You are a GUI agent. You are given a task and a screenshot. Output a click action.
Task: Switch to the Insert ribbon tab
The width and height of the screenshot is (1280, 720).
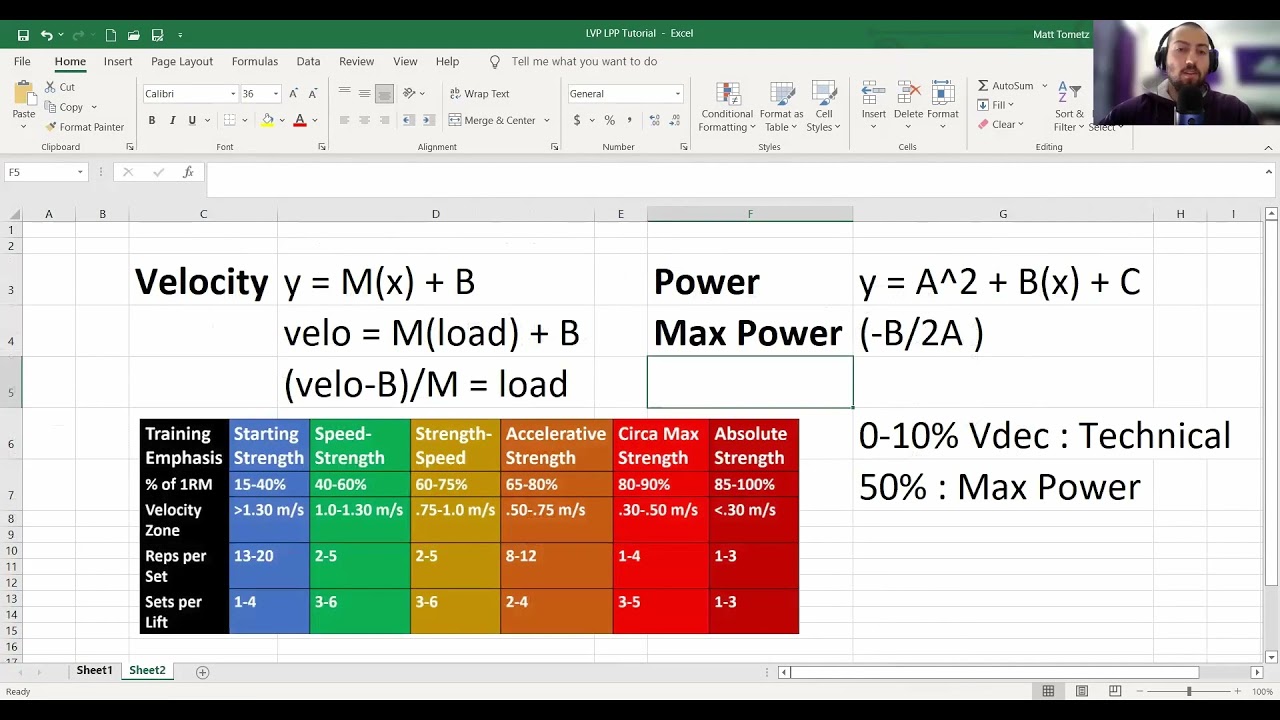coord(118,62)
